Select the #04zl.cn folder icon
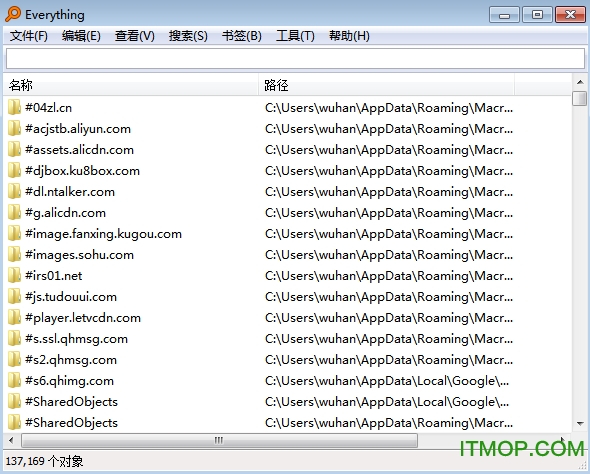 coord(14,108)
